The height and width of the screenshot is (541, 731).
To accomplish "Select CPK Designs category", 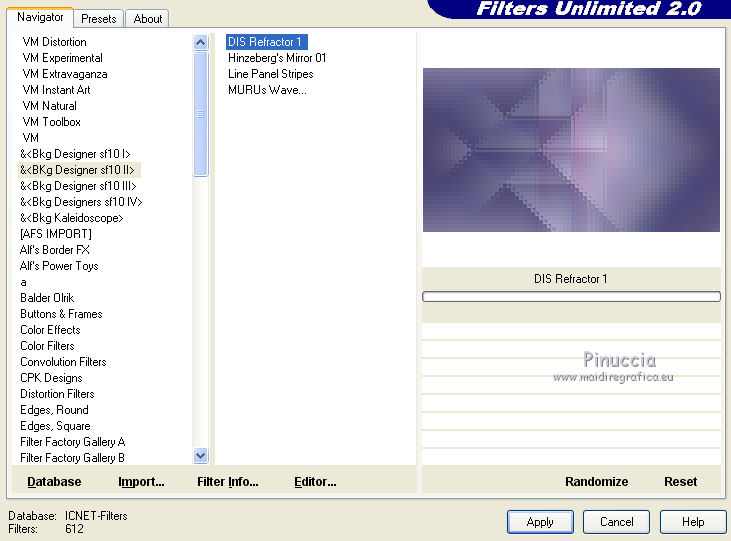I will pos(51,378).
